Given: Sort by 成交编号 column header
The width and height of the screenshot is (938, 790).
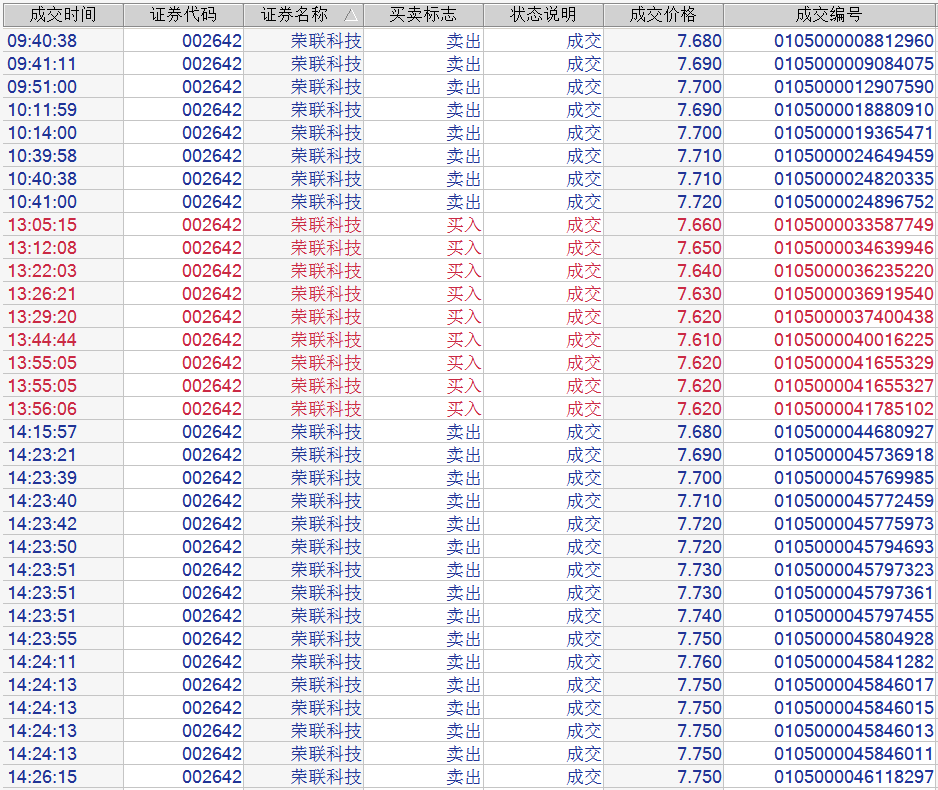Looking at the screenshot, I should coord(829,14).
